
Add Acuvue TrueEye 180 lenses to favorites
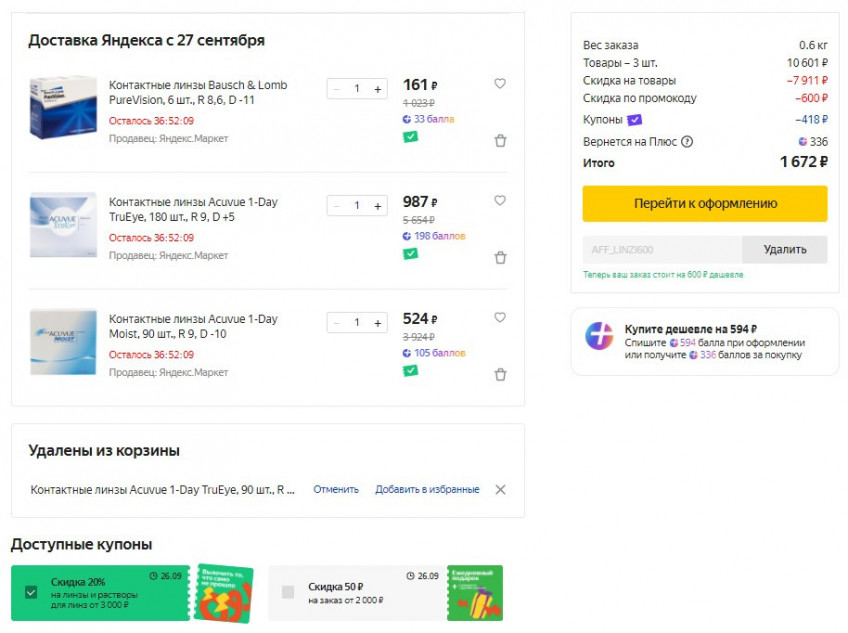point(500,201)
